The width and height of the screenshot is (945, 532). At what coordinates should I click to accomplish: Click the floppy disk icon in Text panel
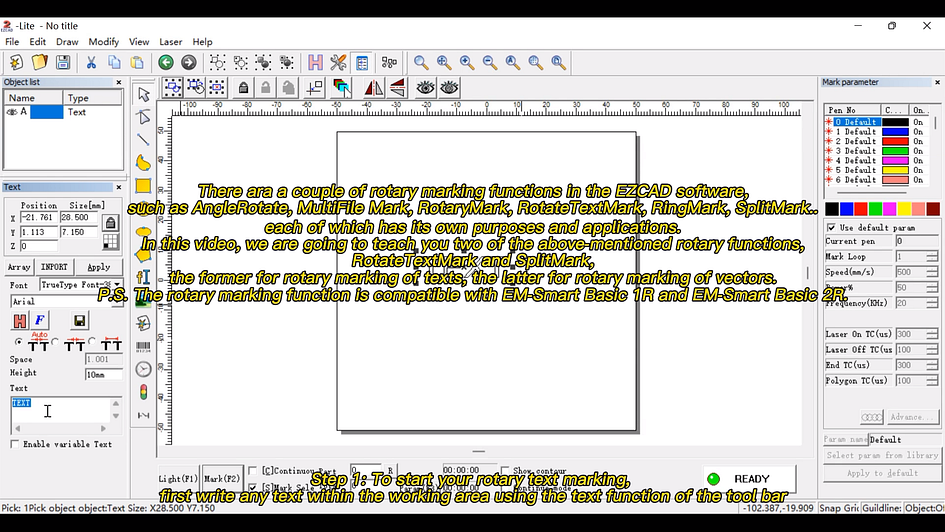click(x=80, y=321)
